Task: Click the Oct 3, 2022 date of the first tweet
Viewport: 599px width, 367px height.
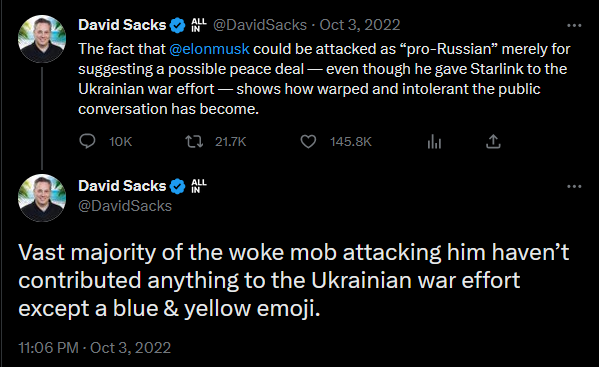Action: [359, 25]
